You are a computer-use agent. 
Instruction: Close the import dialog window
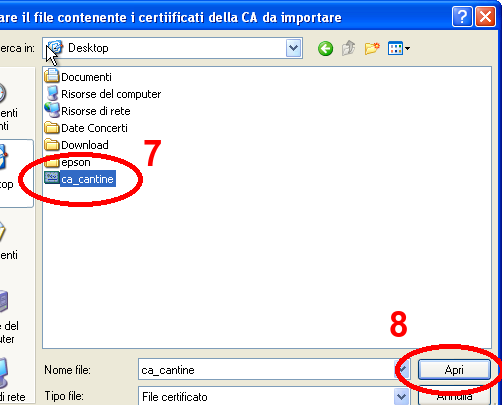[485, 16]
